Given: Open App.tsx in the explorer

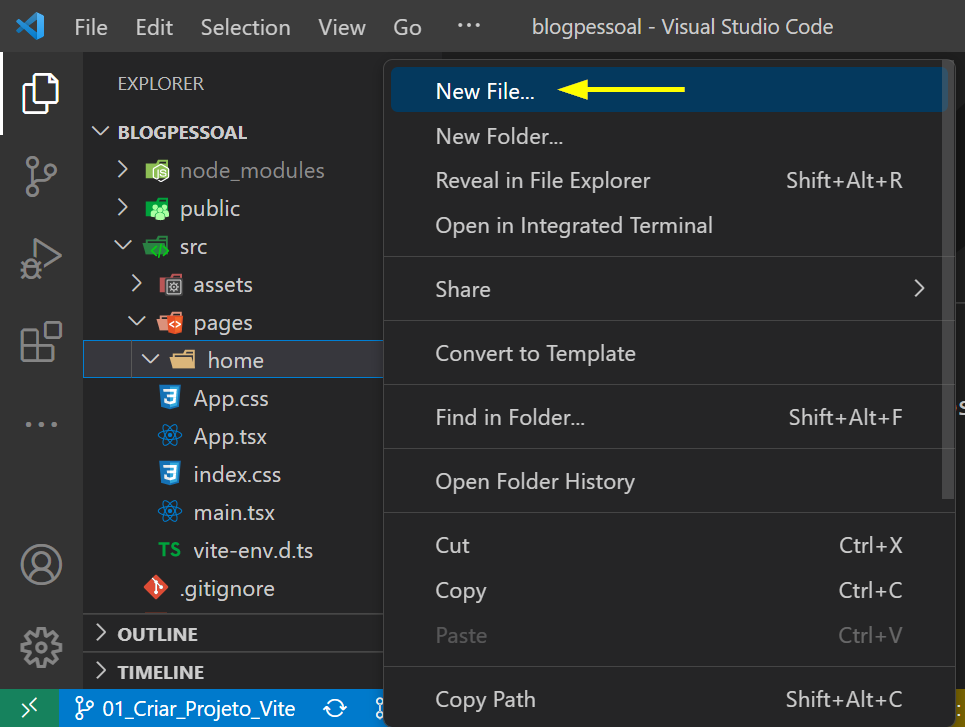Looking at the screenshot, I should [x=230, y=436].
